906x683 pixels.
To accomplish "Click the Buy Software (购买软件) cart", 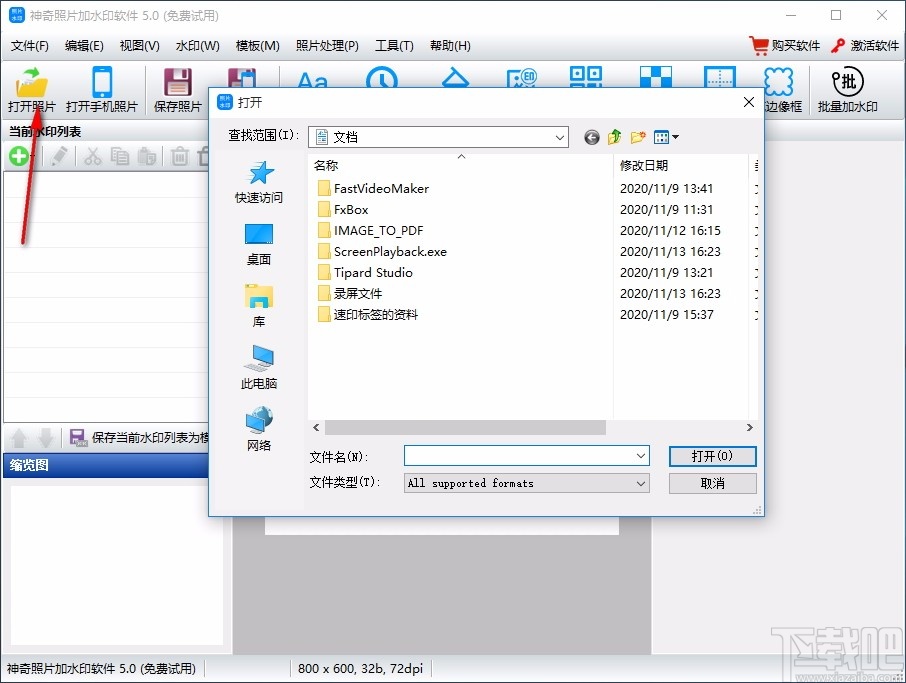I will [784, 46].
